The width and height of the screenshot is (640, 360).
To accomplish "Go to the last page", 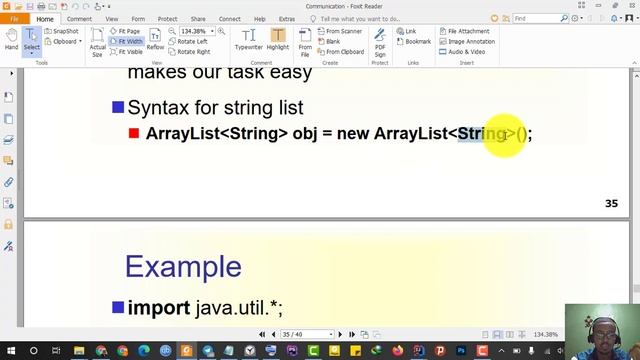I will pos(352,334).
